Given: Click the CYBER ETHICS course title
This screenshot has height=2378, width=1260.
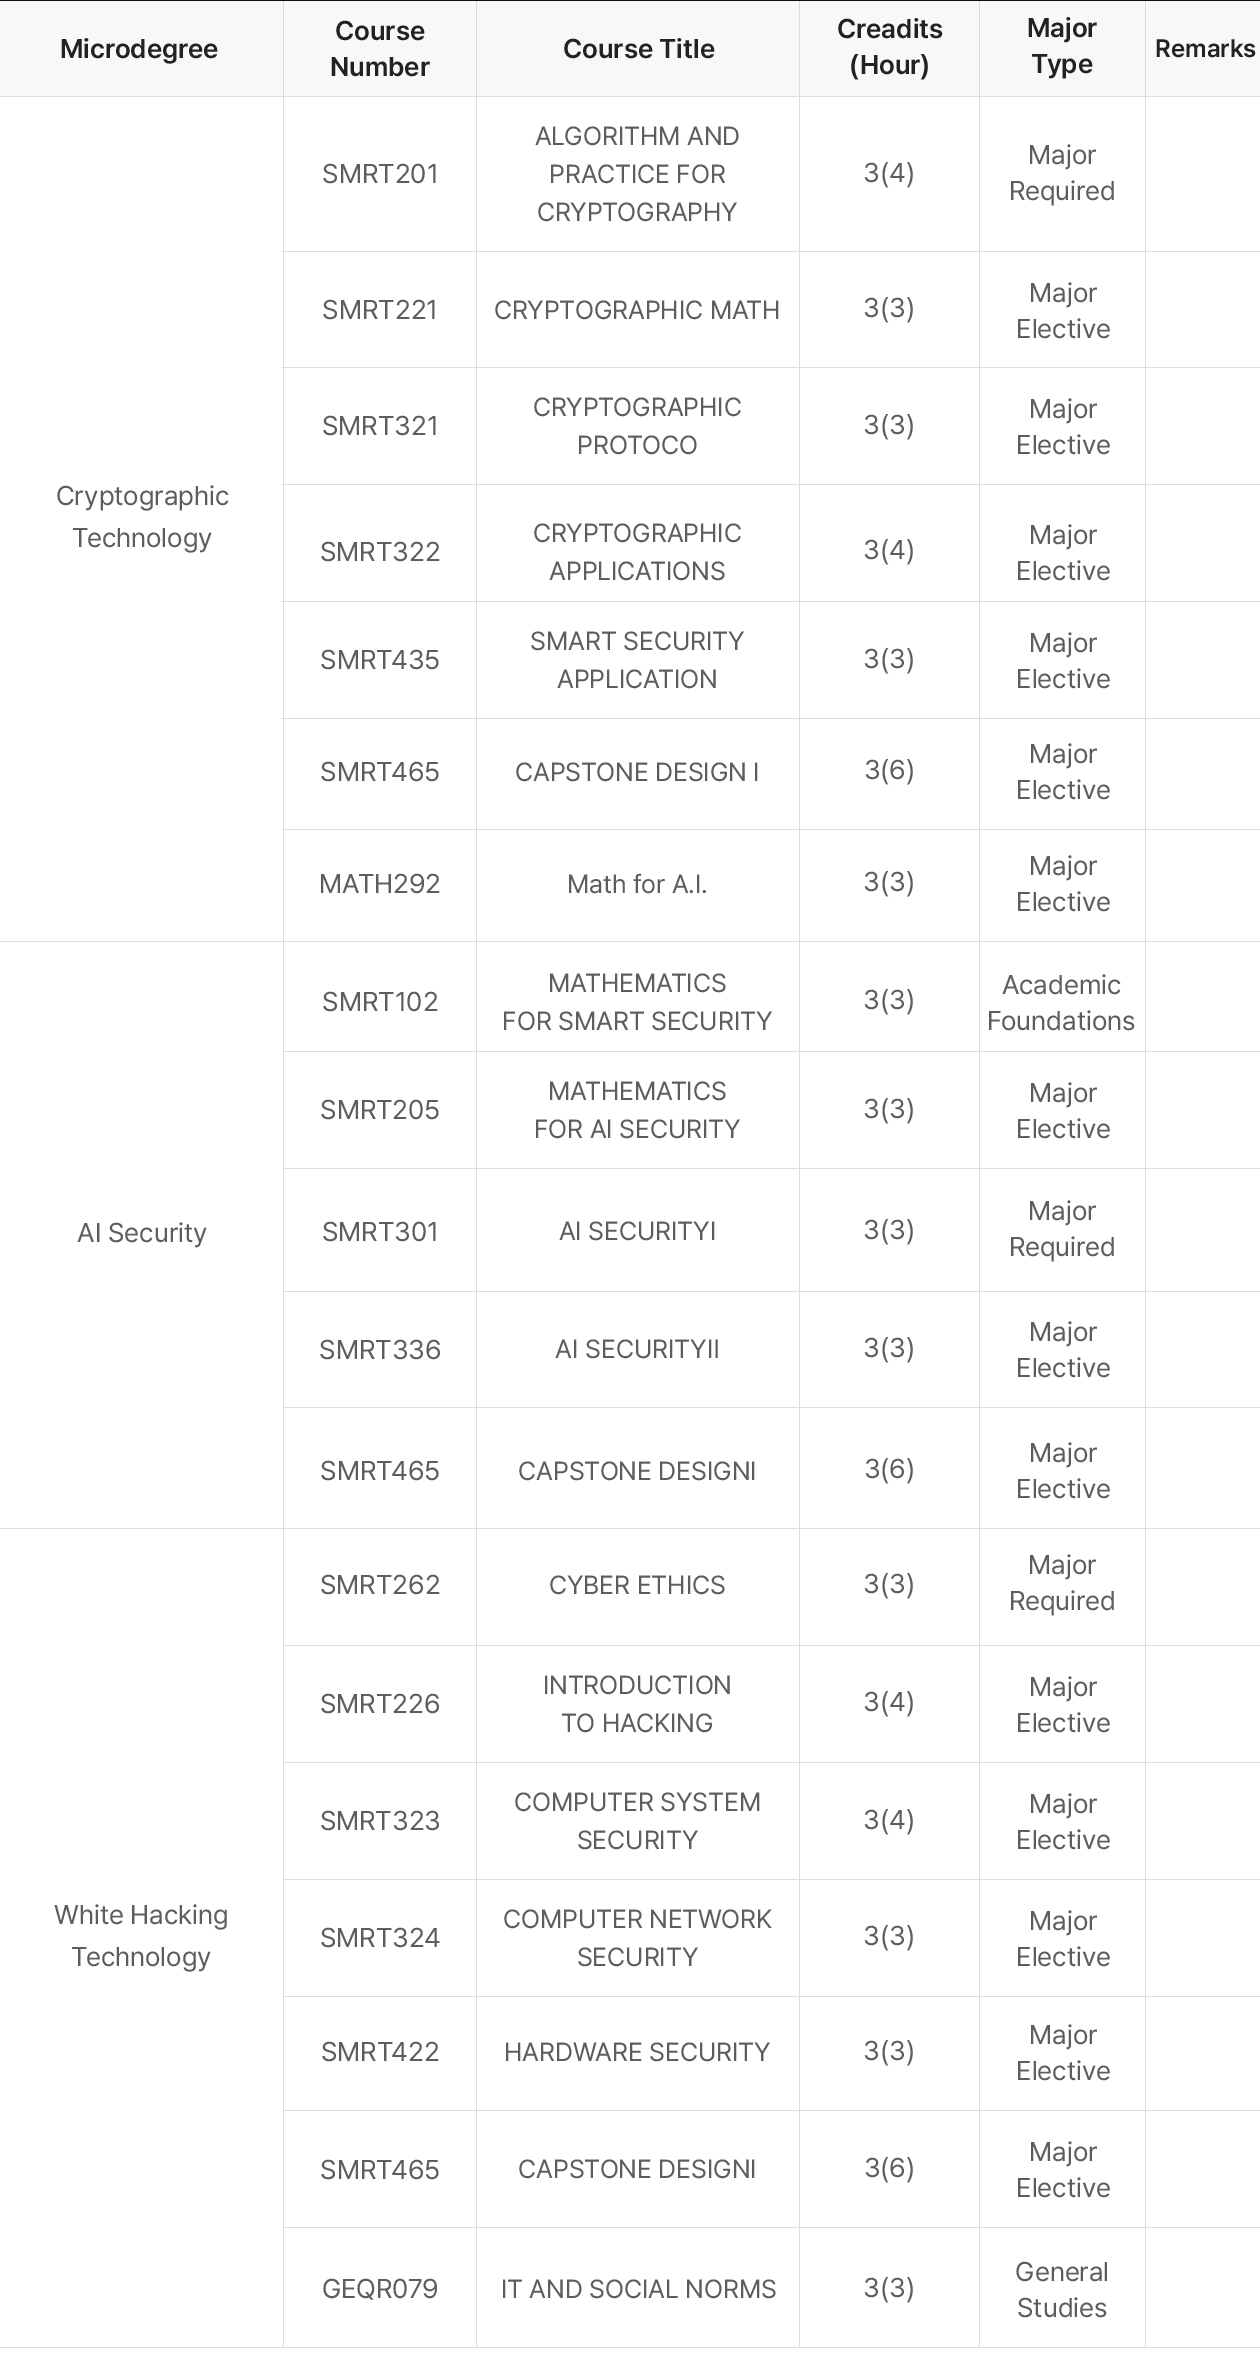Looking at the screenshot, I should pyautogui.click(x=637, y=1585).
